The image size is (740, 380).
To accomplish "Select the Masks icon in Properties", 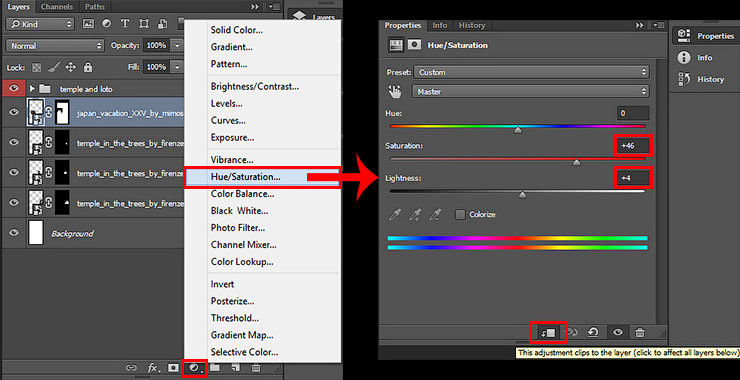I will [x=414, y=45].
